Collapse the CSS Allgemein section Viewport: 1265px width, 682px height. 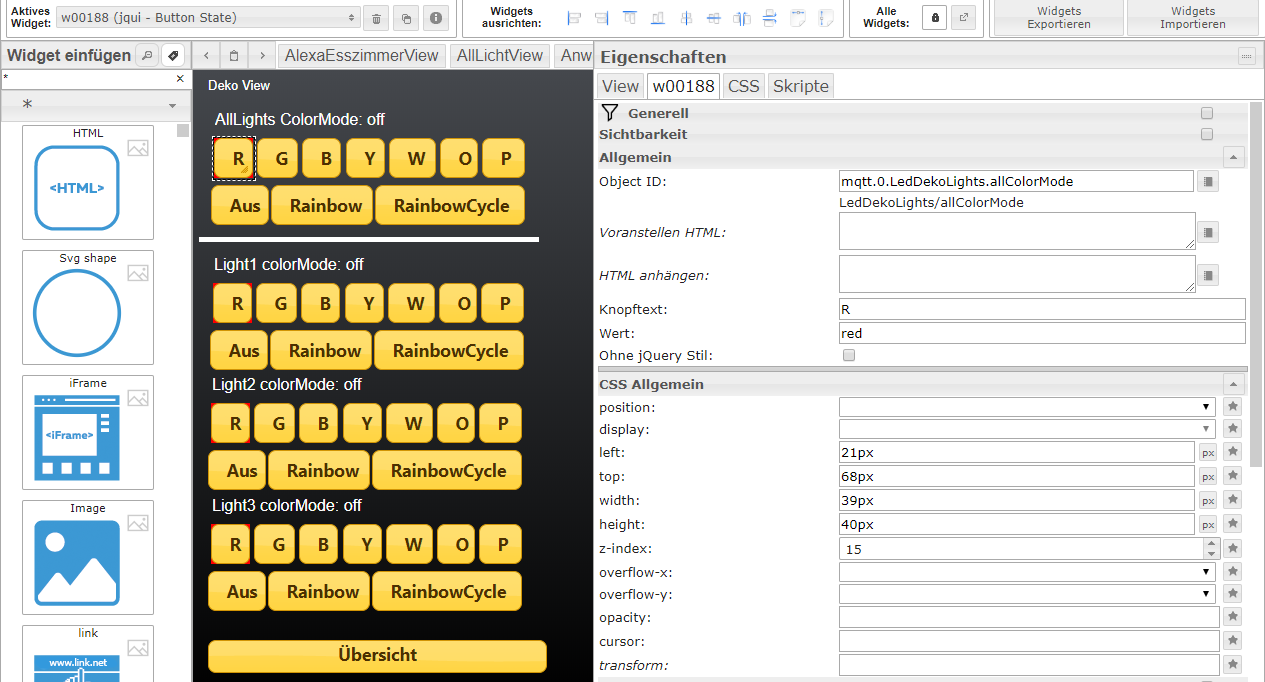[1234, 384]
